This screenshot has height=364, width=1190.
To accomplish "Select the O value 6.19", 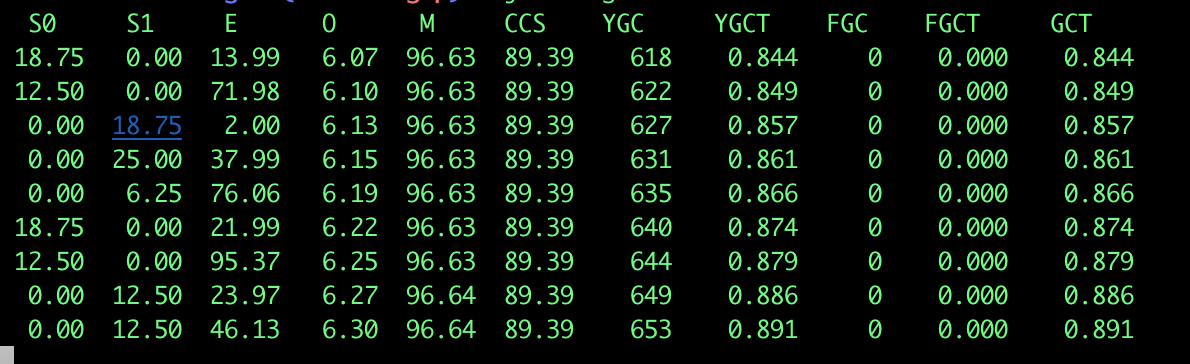I will pos(350,193).
